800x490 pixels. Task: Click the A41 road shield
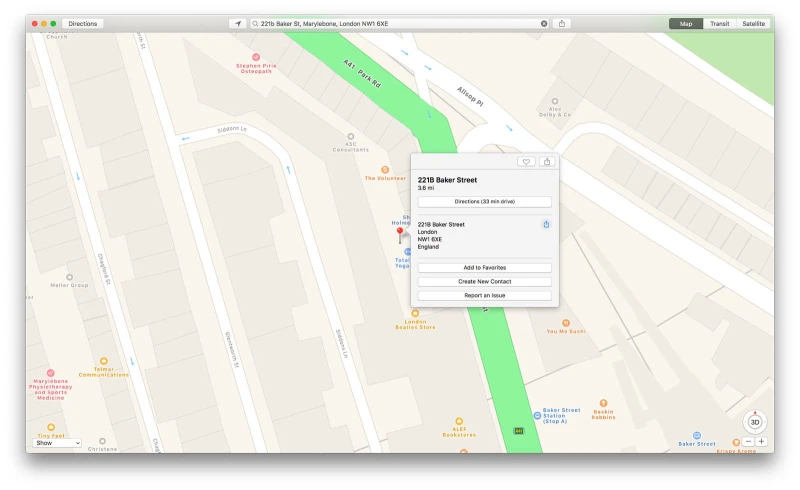click(519, 431)
